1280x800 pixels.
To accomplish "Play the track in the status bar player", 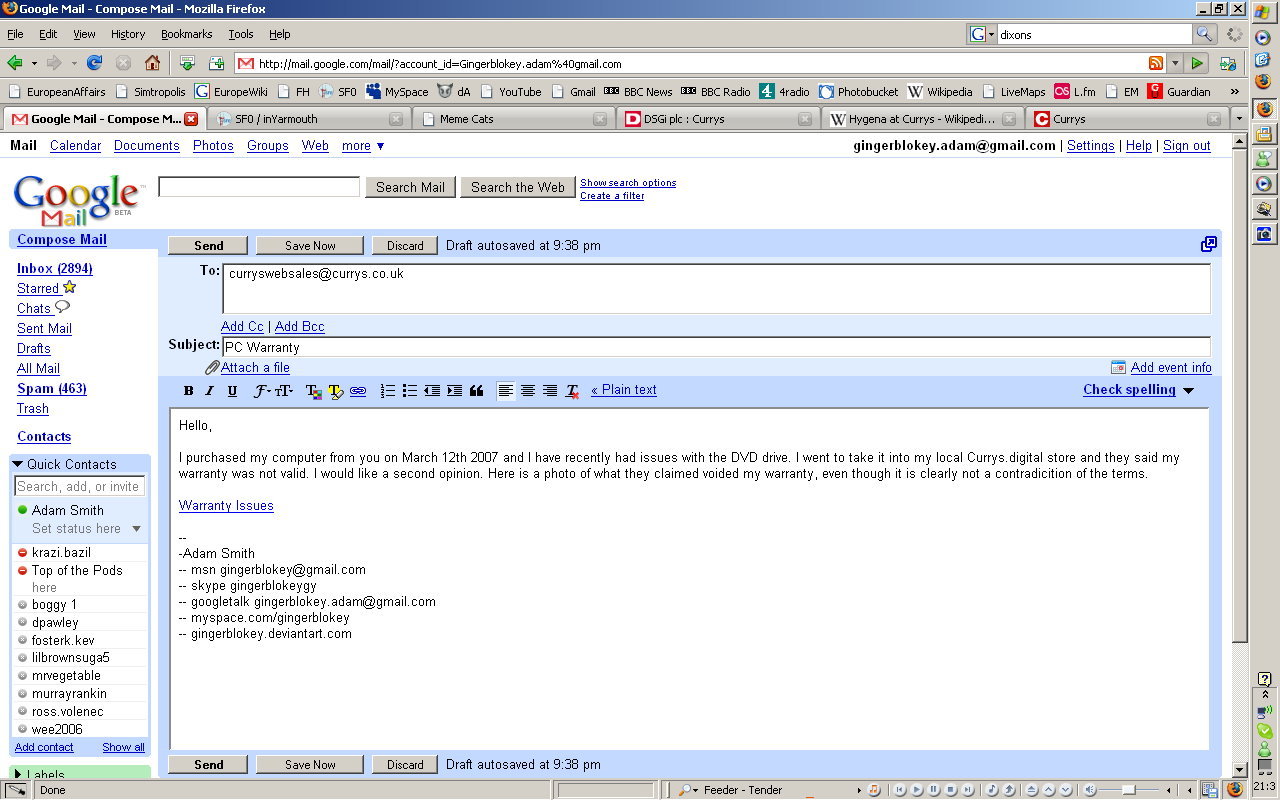I will (917, 790).
